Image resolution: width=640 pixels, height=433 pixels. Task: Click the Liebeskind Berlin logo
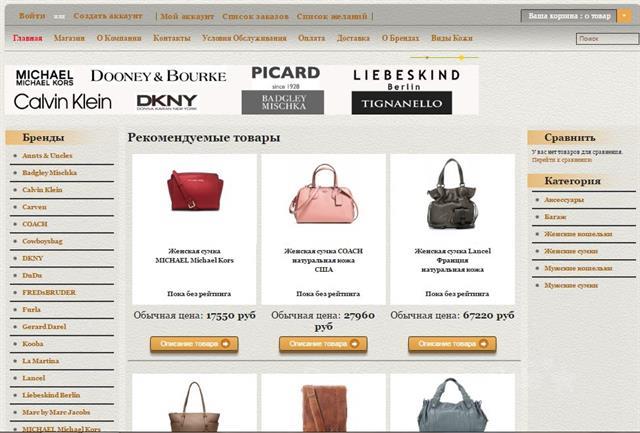[x=406, y=80]
